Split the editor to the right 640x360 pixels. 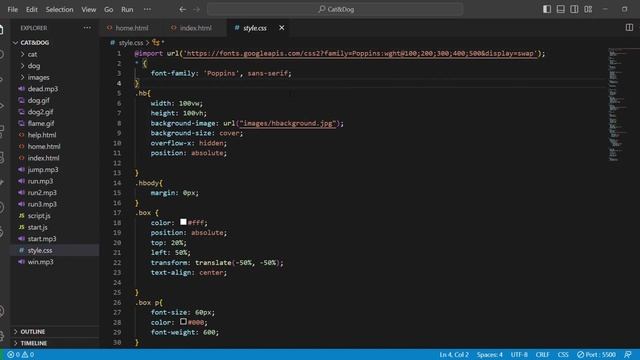[629, 28]
